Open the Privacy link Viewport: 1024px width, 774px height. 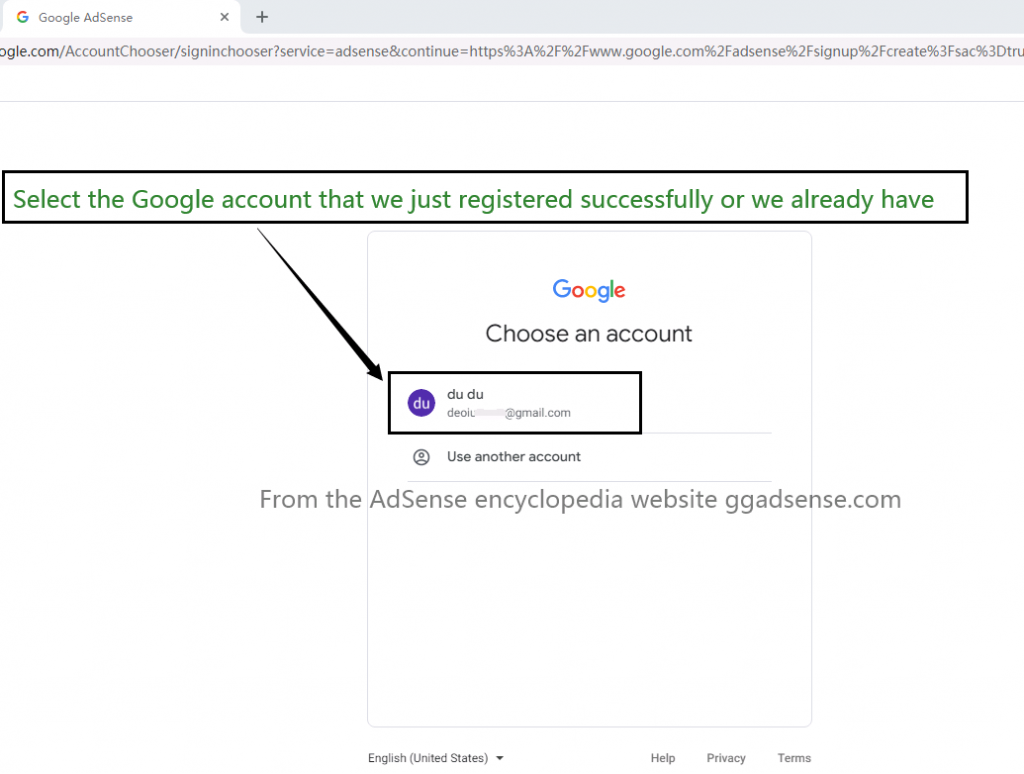726,758
